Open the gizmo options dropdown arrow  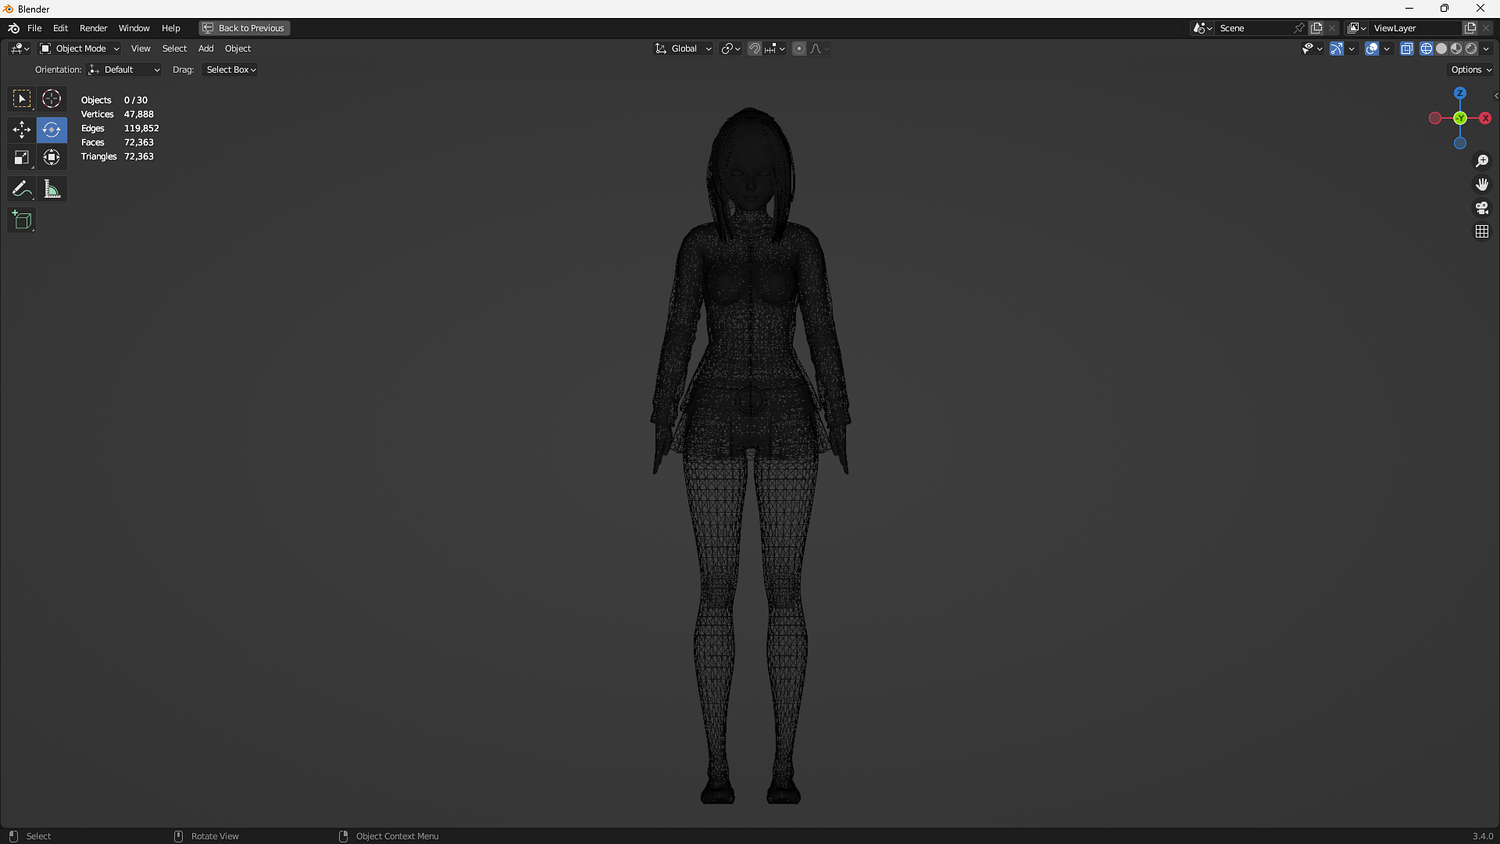[1351, 49]
